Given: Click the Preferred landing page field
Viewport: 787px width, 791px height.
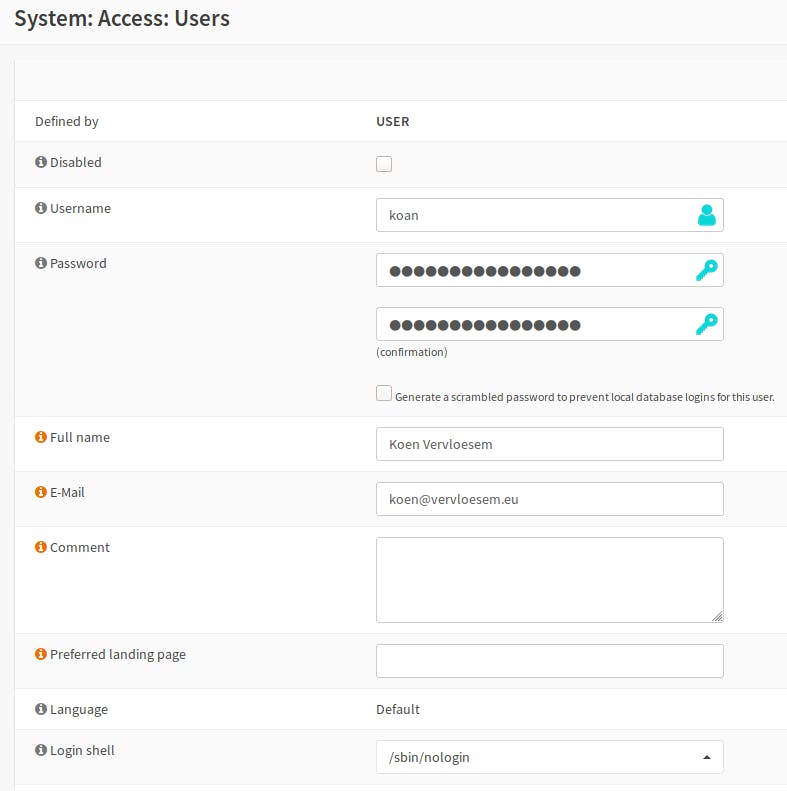Looking at the screenshot, I should (549, 661).
